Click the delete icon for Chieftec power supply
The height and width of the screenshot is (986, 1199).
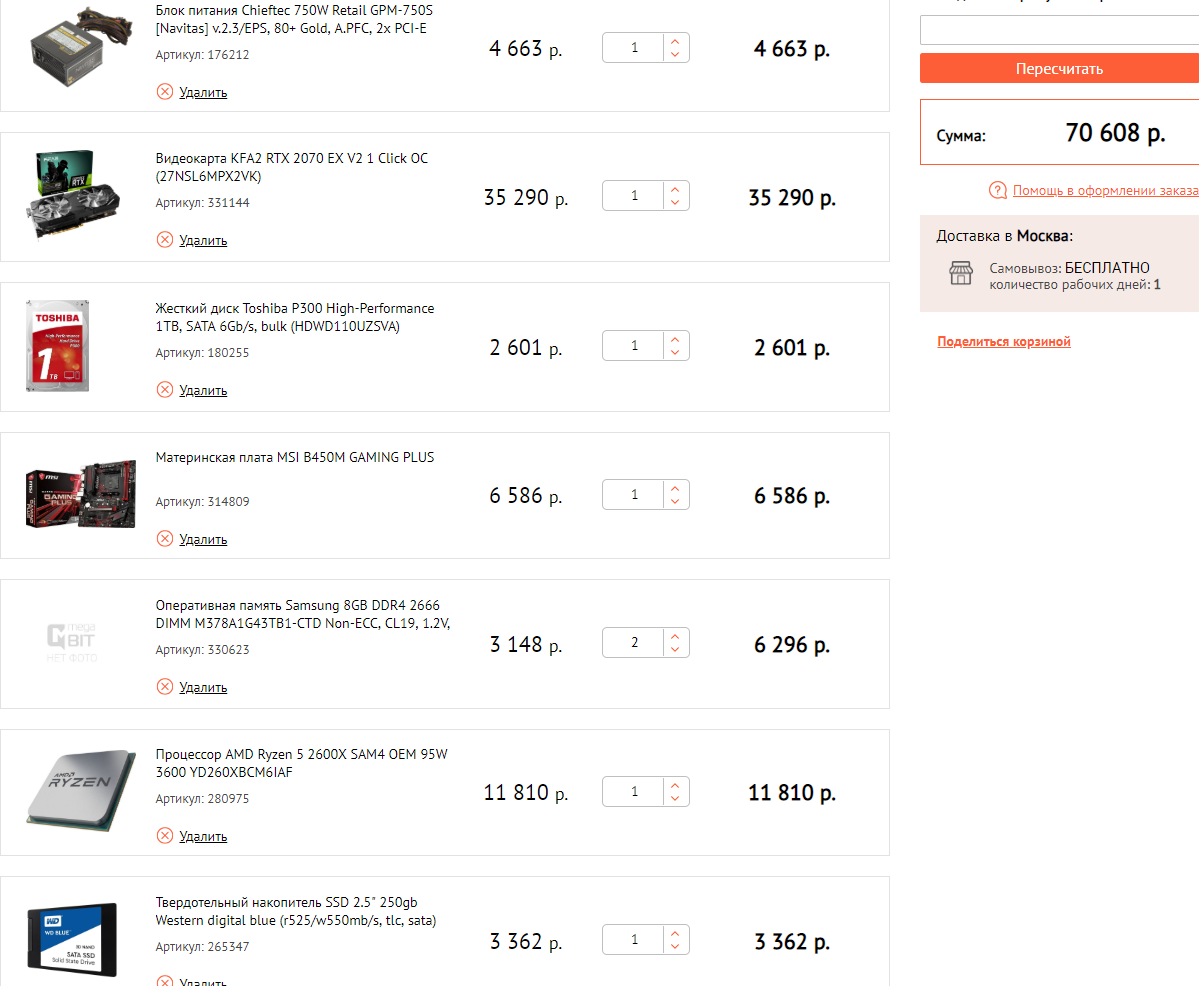pyautogui.click(x=165, y=92)
